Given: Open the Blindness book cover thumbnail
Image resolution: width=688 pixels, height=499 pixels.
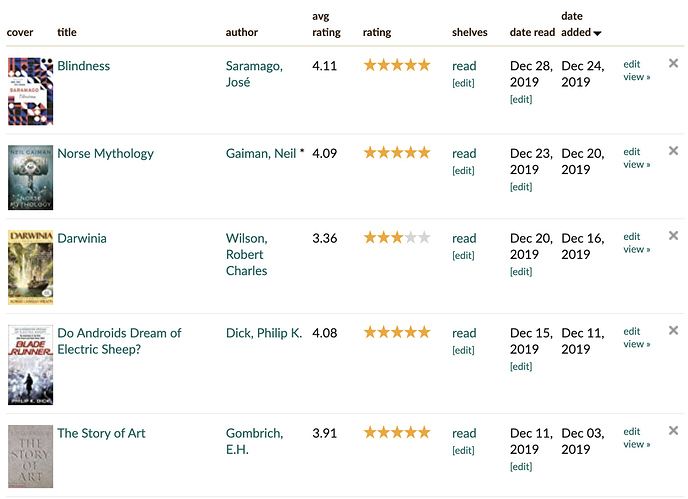Looking at the screenshot, I should click(x=30, y=91).
